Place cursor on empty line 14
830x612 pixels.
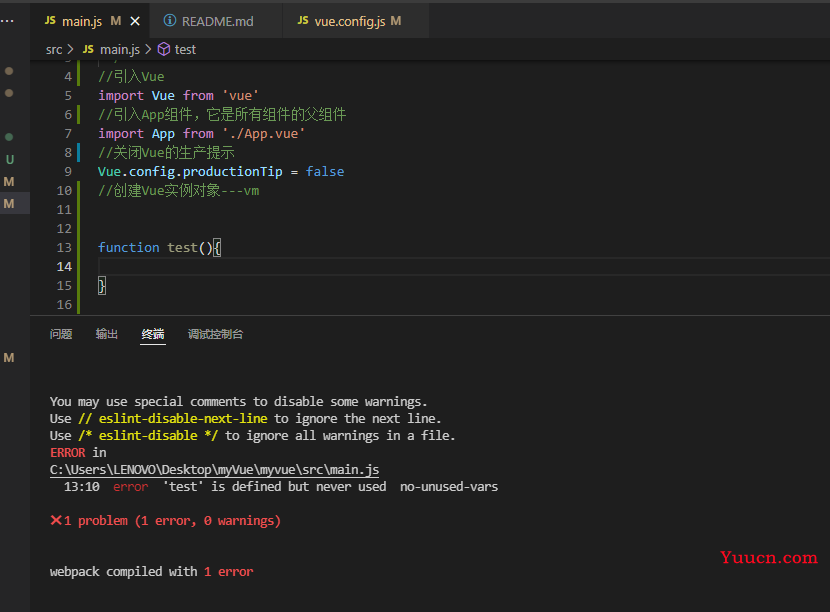pos(463,266)
